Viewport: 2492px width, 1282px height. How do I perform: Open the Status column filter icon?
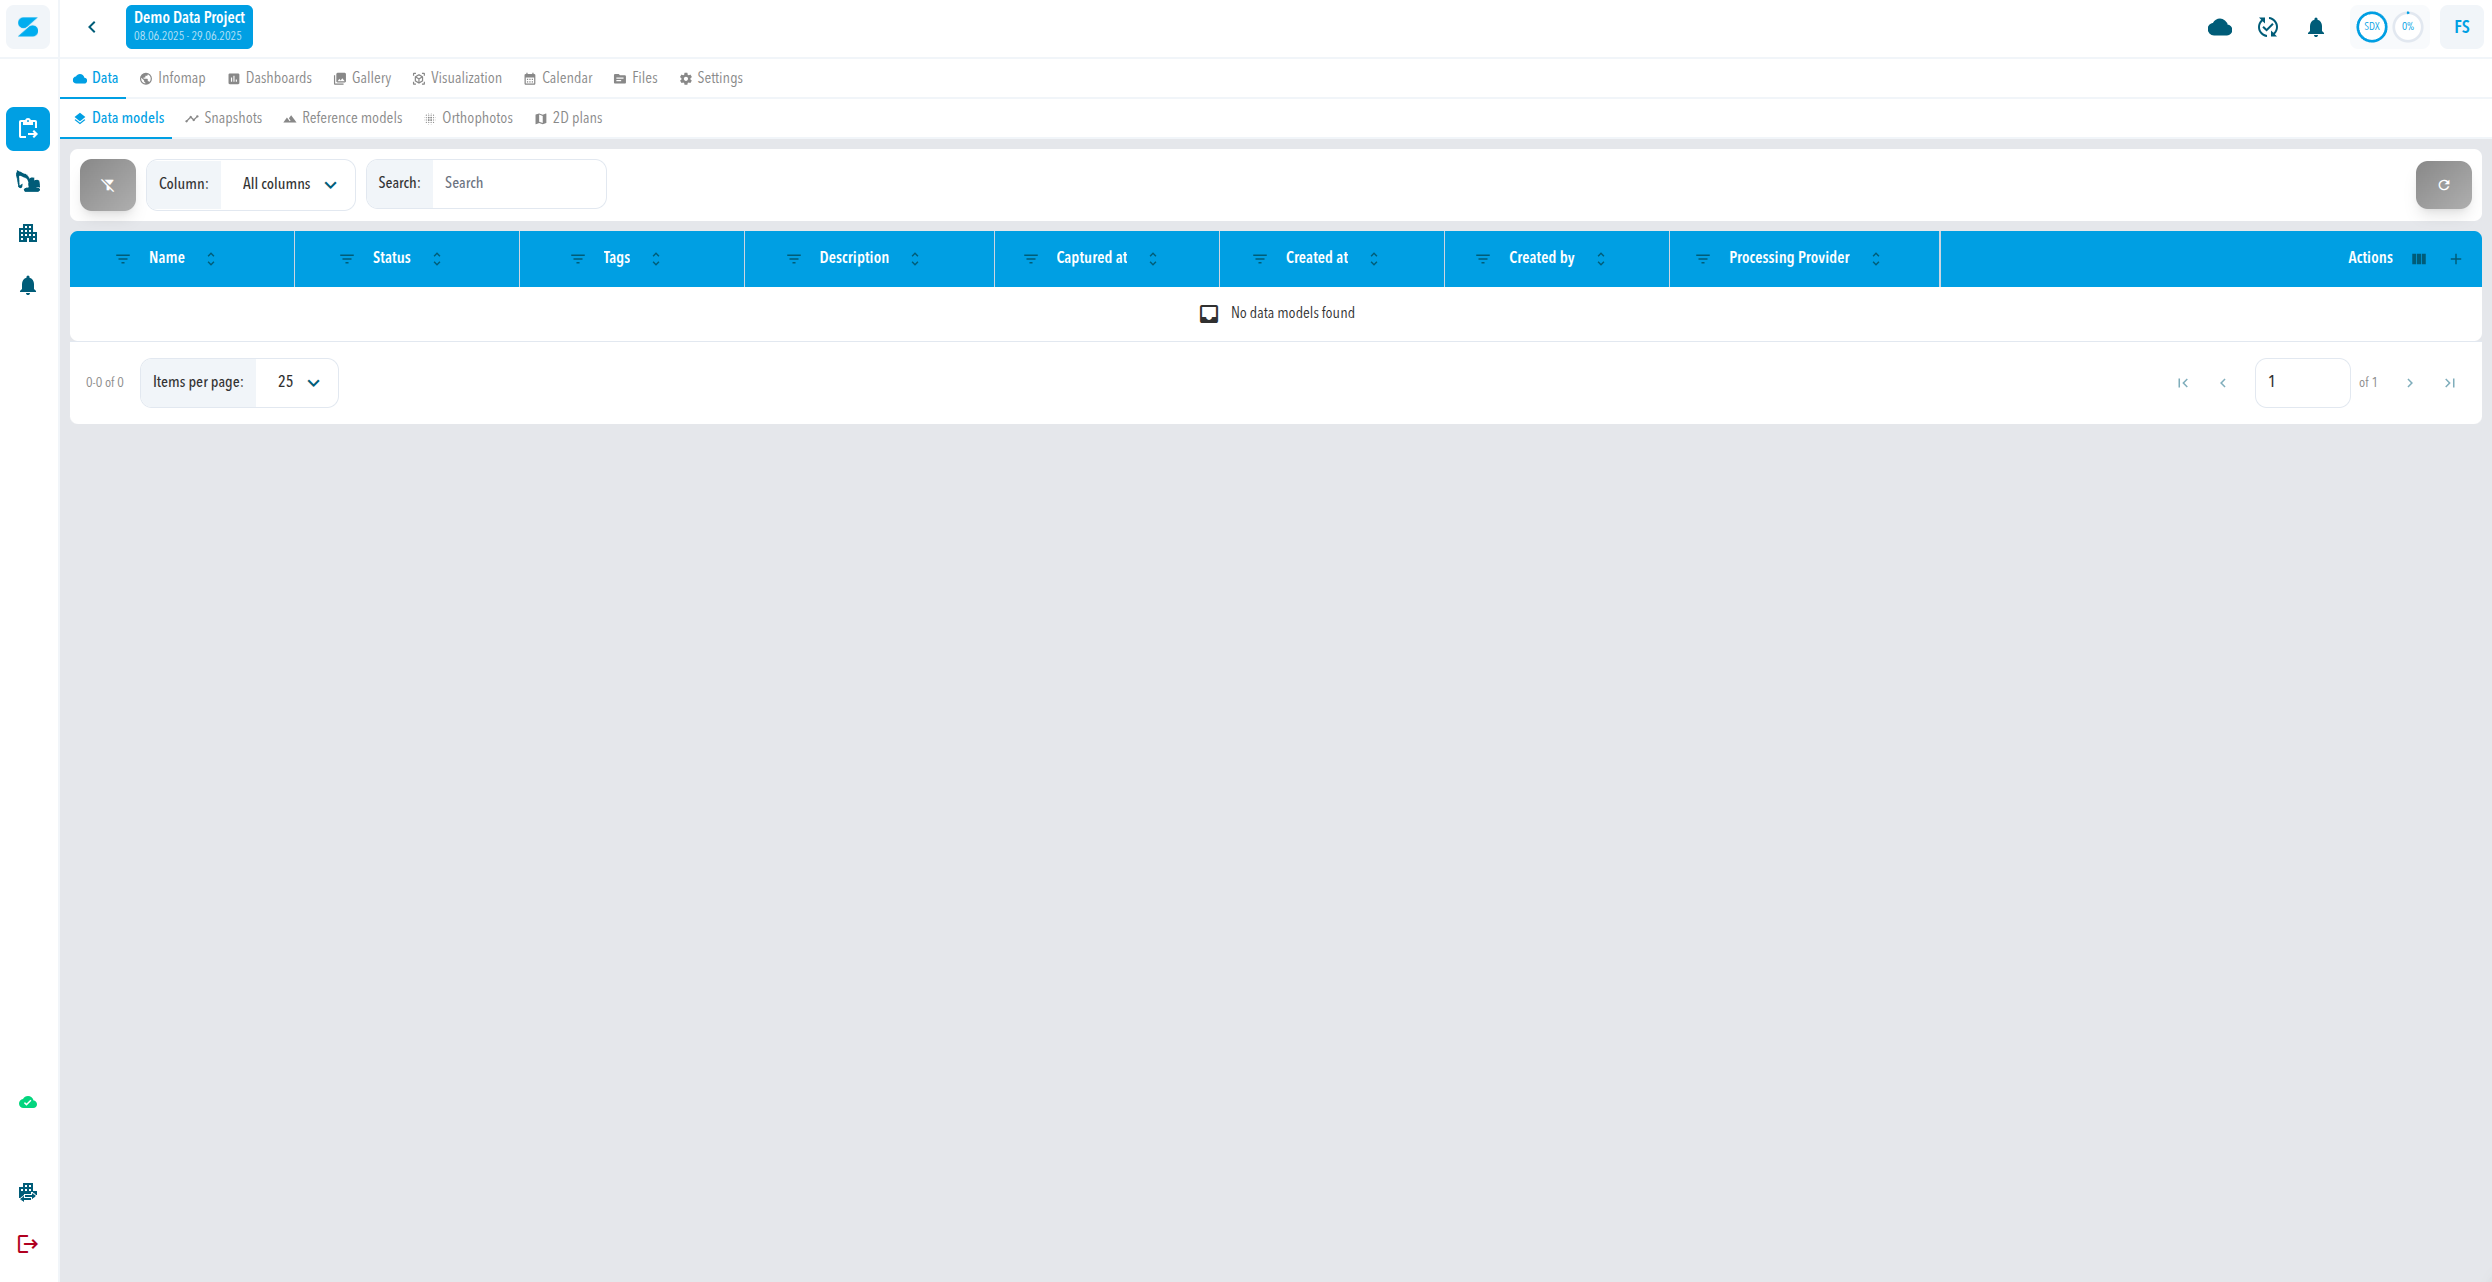pos(347,259)
